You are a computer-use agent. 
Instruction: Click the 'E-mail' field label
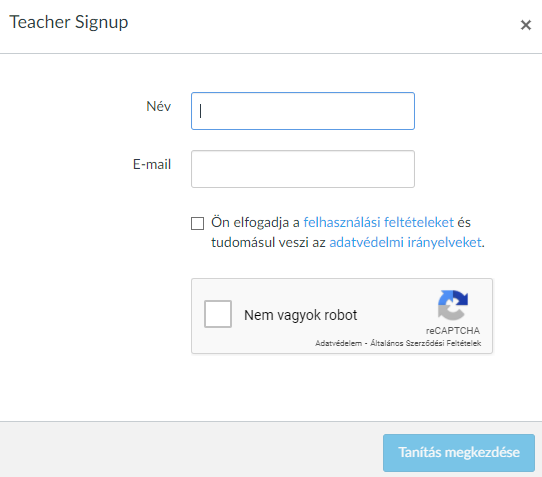pos(152,164)
